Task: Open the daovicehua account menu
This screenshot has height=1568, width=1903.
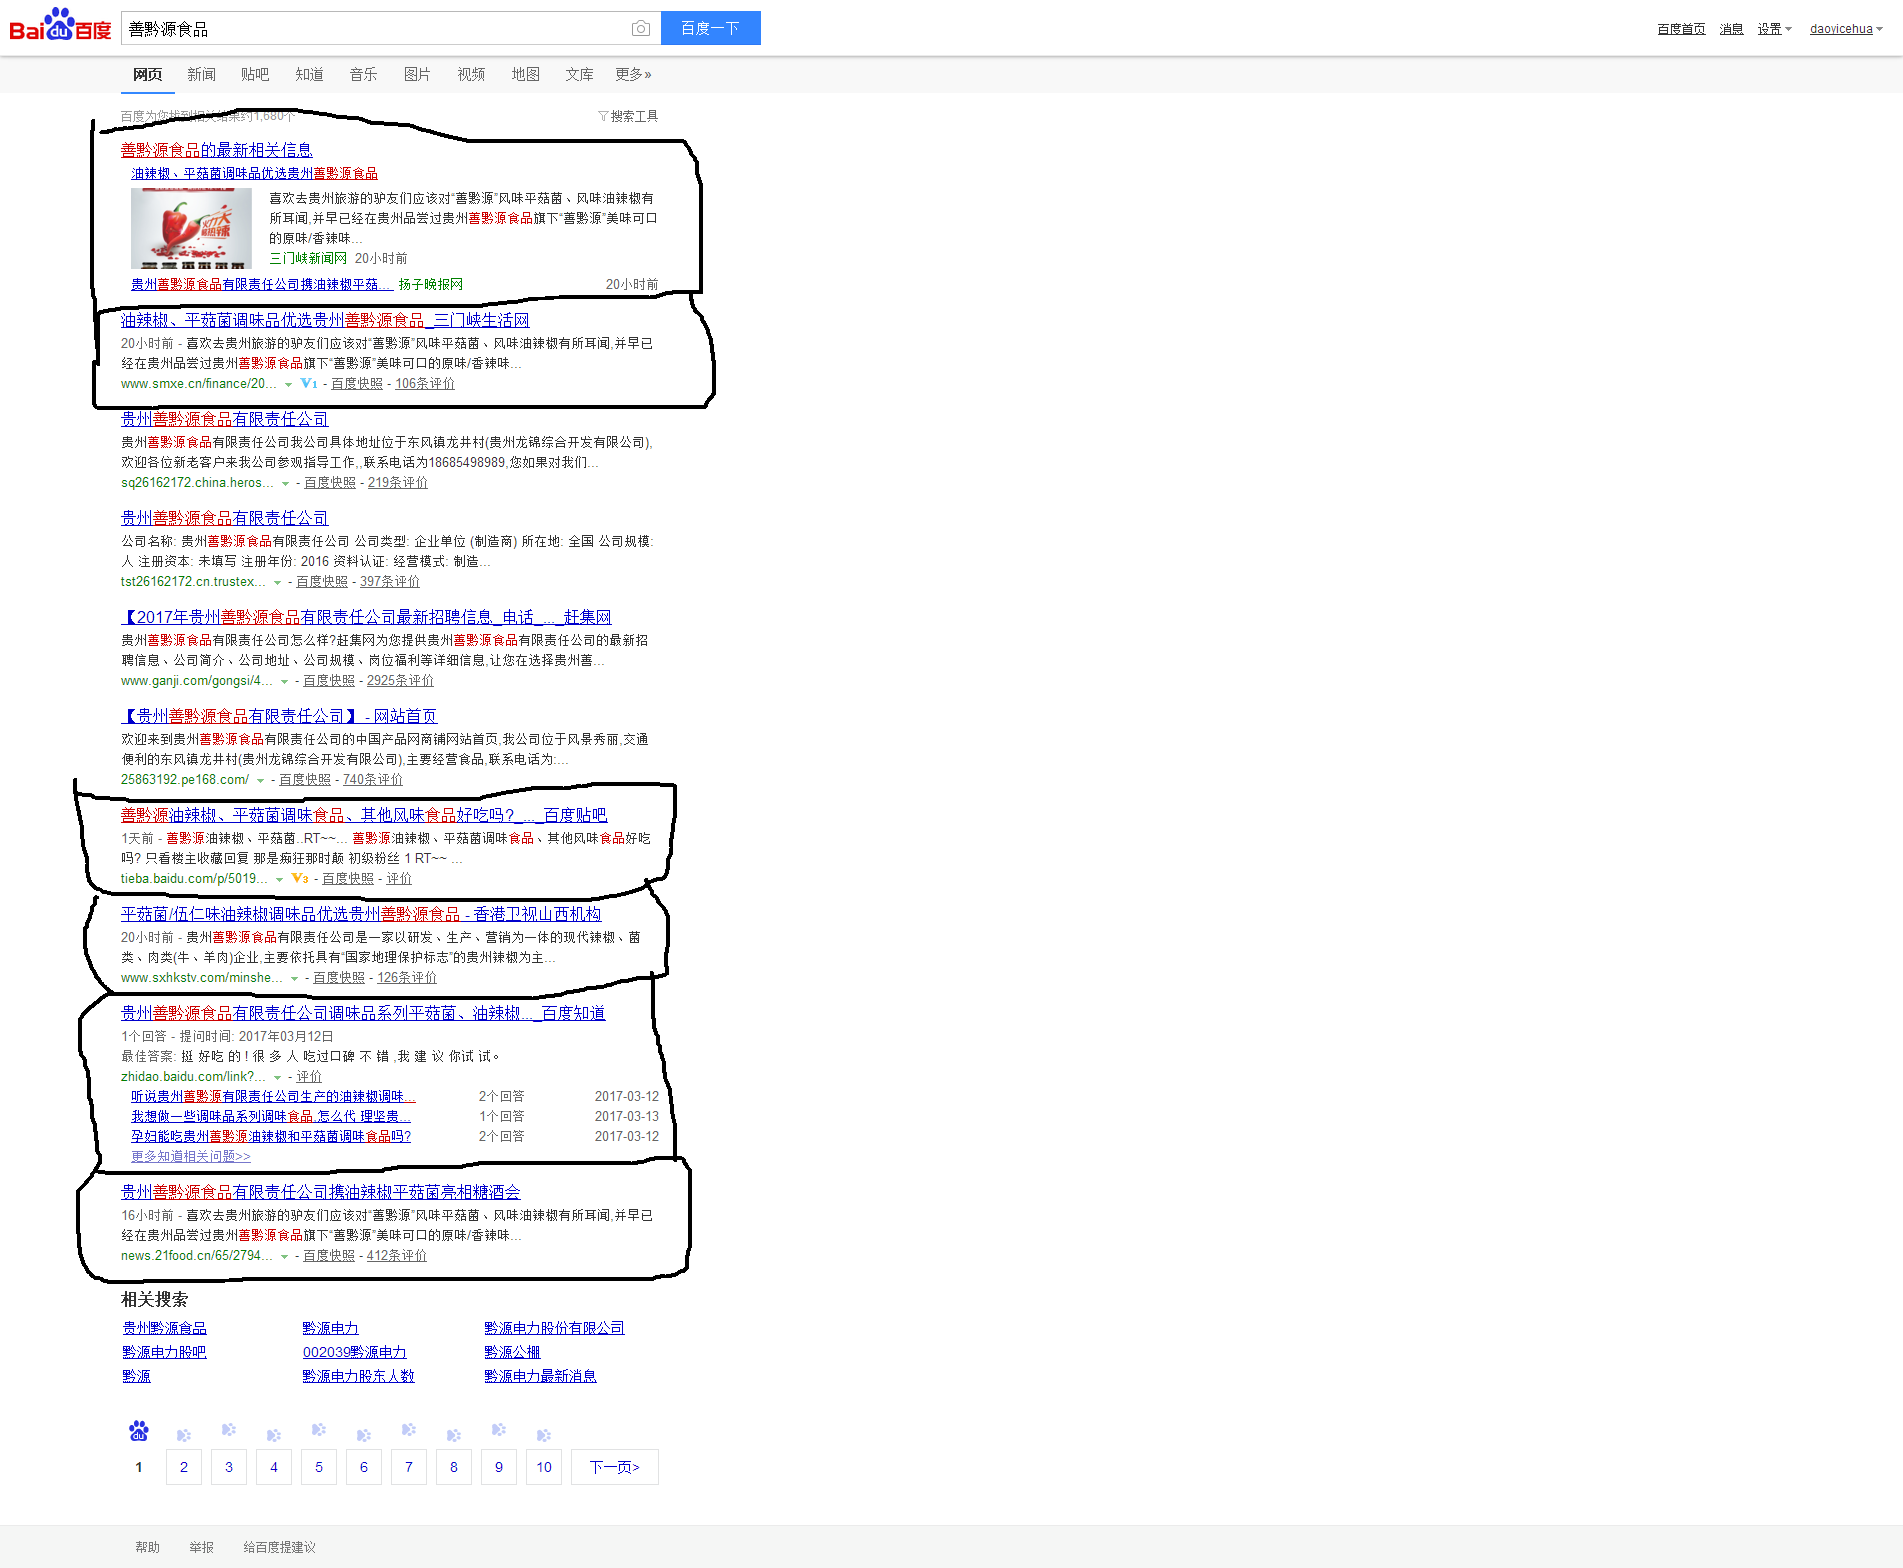Action: (x=1846, y=29)
